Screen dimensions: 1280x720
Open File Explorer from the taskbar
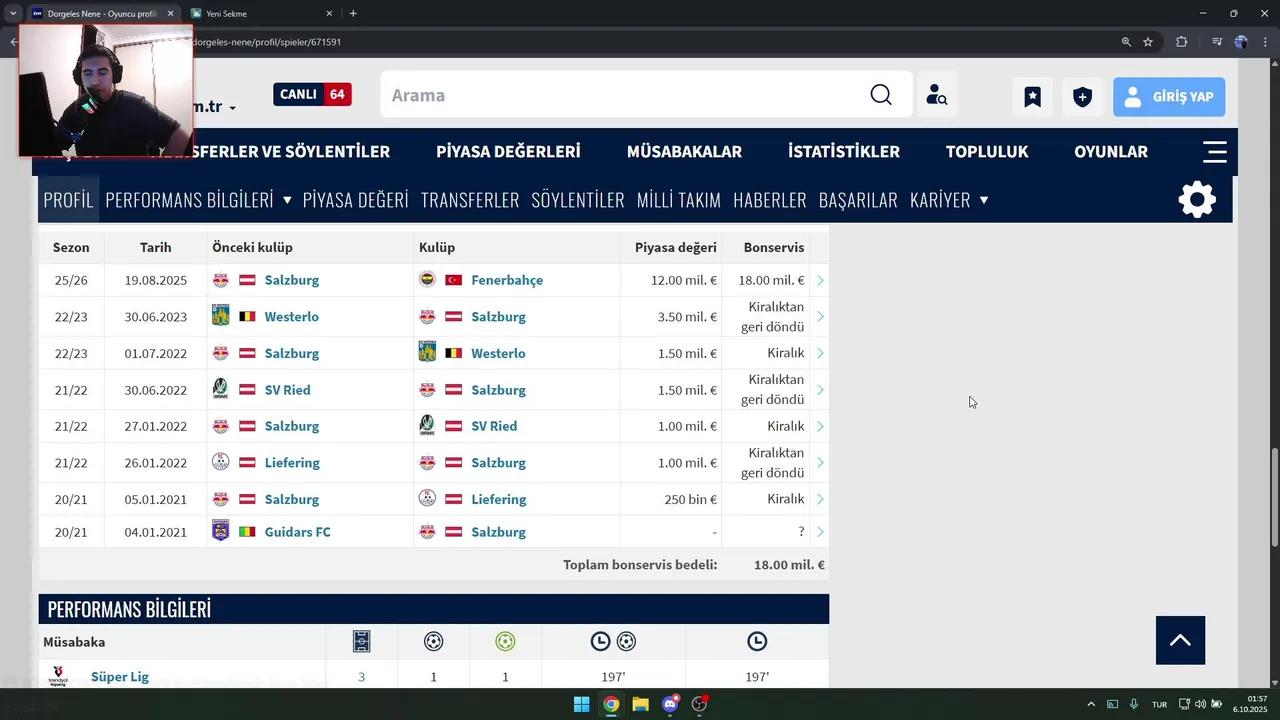pos(640,704)
